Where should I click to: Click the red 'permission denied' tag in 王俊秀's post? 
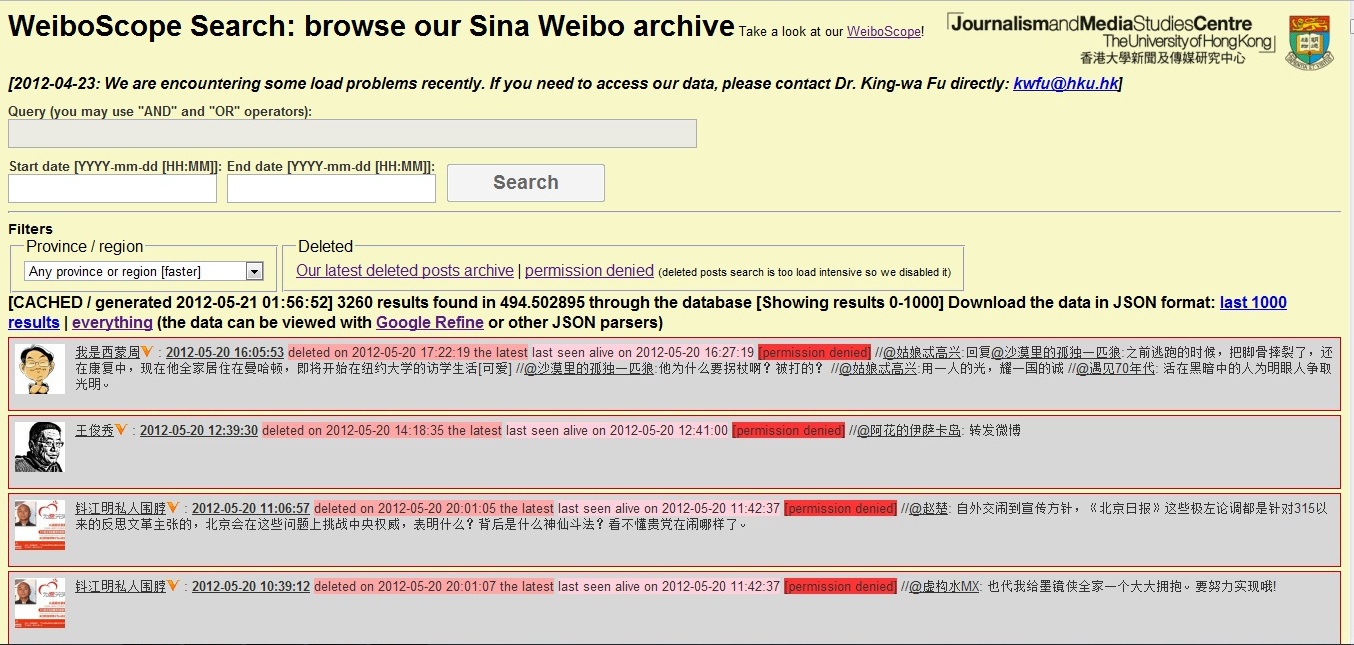pyautogui.click(x=788, y=430)
